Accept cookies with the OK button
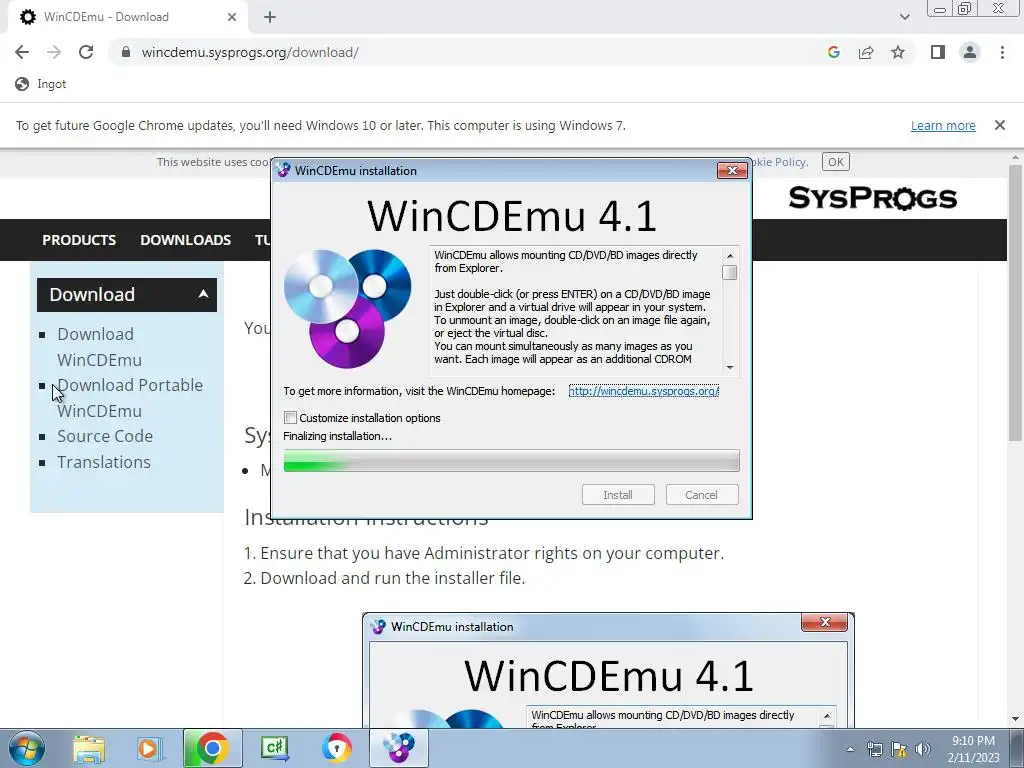This screenshot has height=768, width=1024. point(835,162)
